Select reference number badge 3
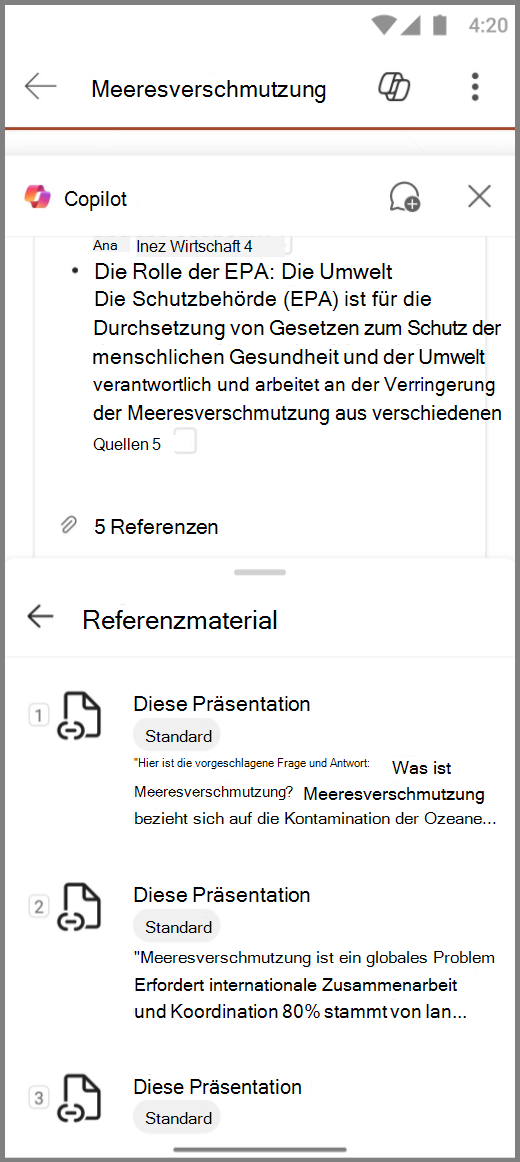The height and width of the screenshot is (1162, 520). (x=39, y=1097)
